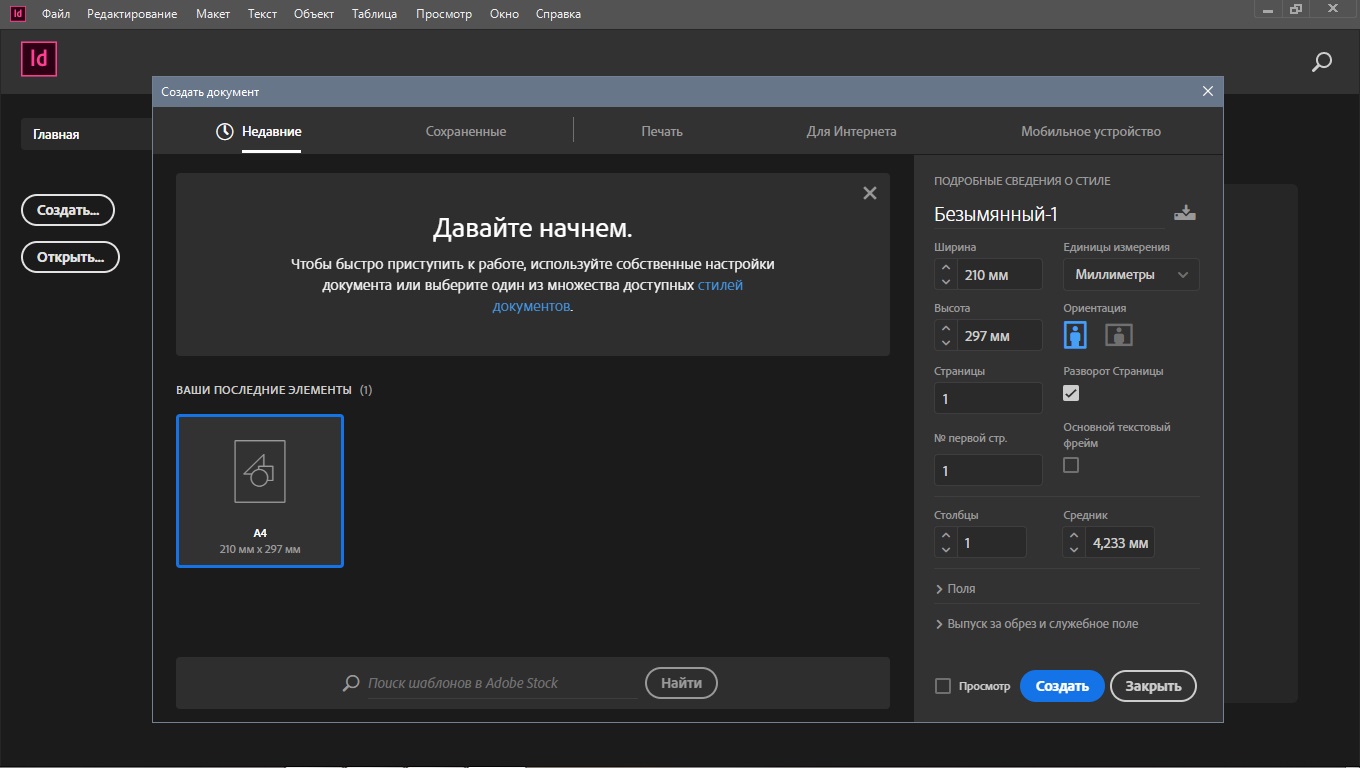Viewport: 1360px width, 768px height.
Task: Enable the Основной текстовый фрейм checkbox
Action: 1071,465
